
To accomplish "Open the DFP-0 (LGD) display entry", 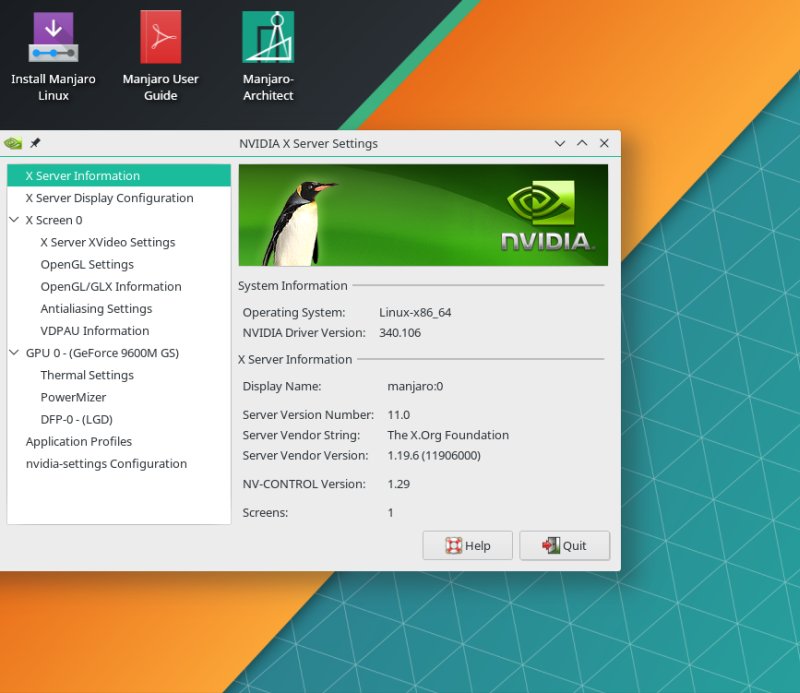I will 78,419.
